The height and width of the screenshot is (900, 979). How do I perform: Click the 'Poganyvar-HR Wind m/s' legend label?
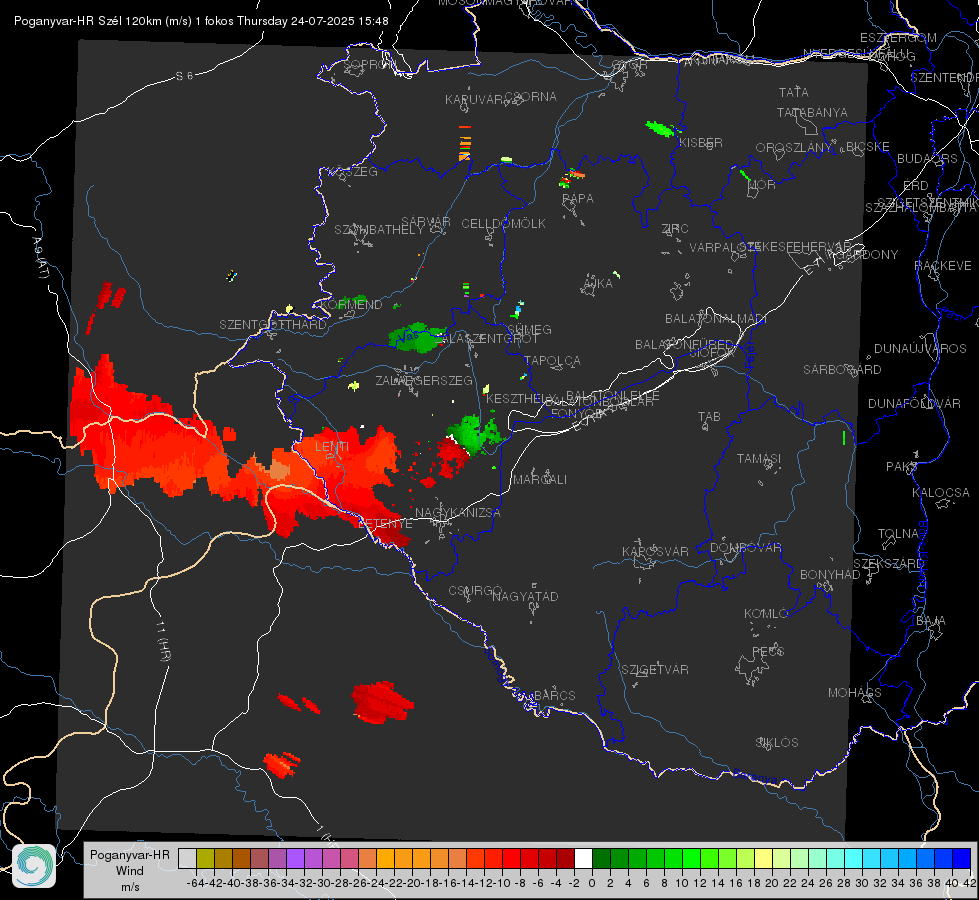[x=130, y=871]
